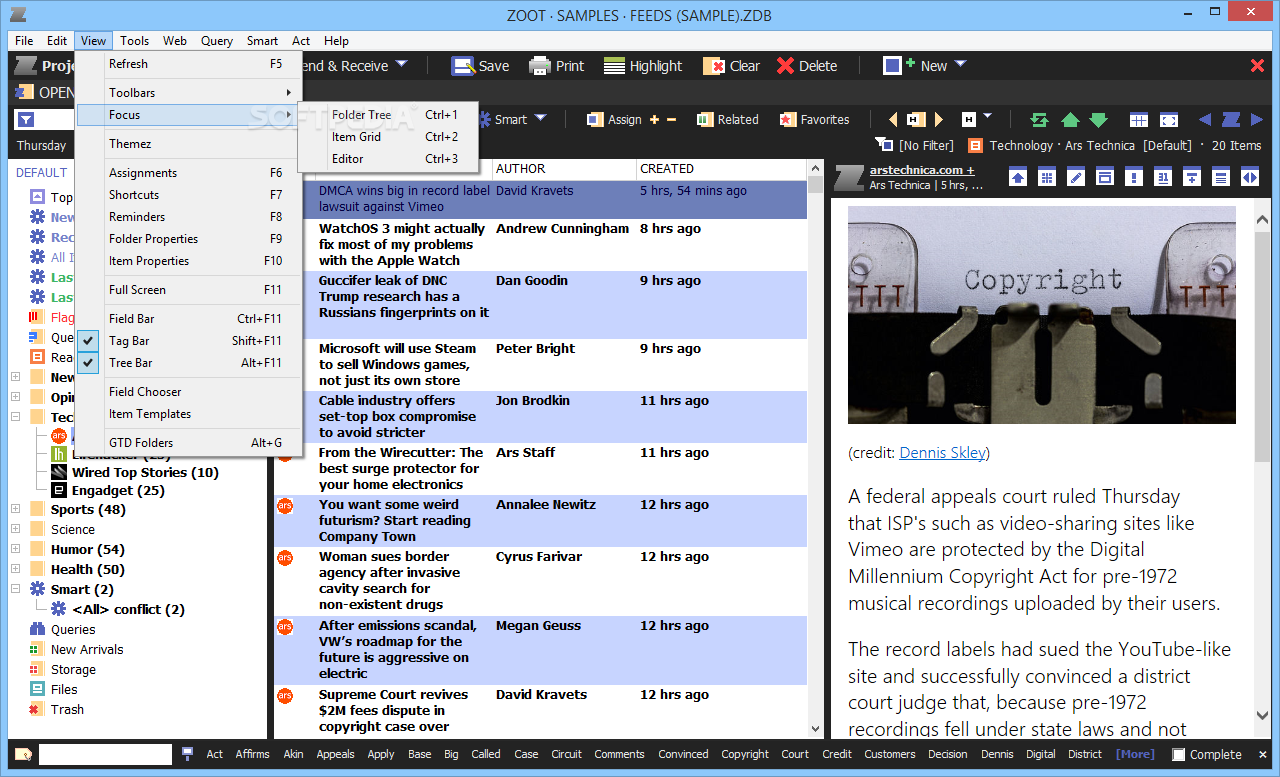Click the tag bar text input field
This screenshot has height=777, width=1280.
point(105,754)
